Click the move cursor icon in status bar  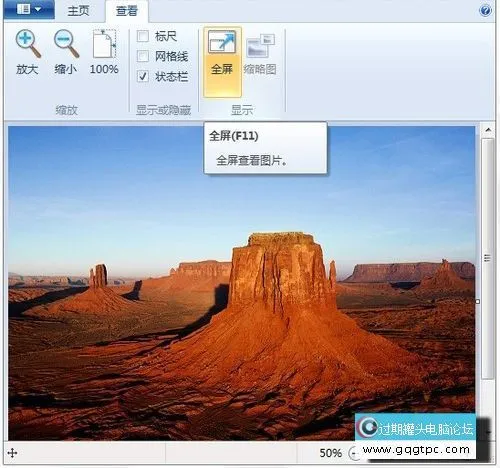click(12, 453)
